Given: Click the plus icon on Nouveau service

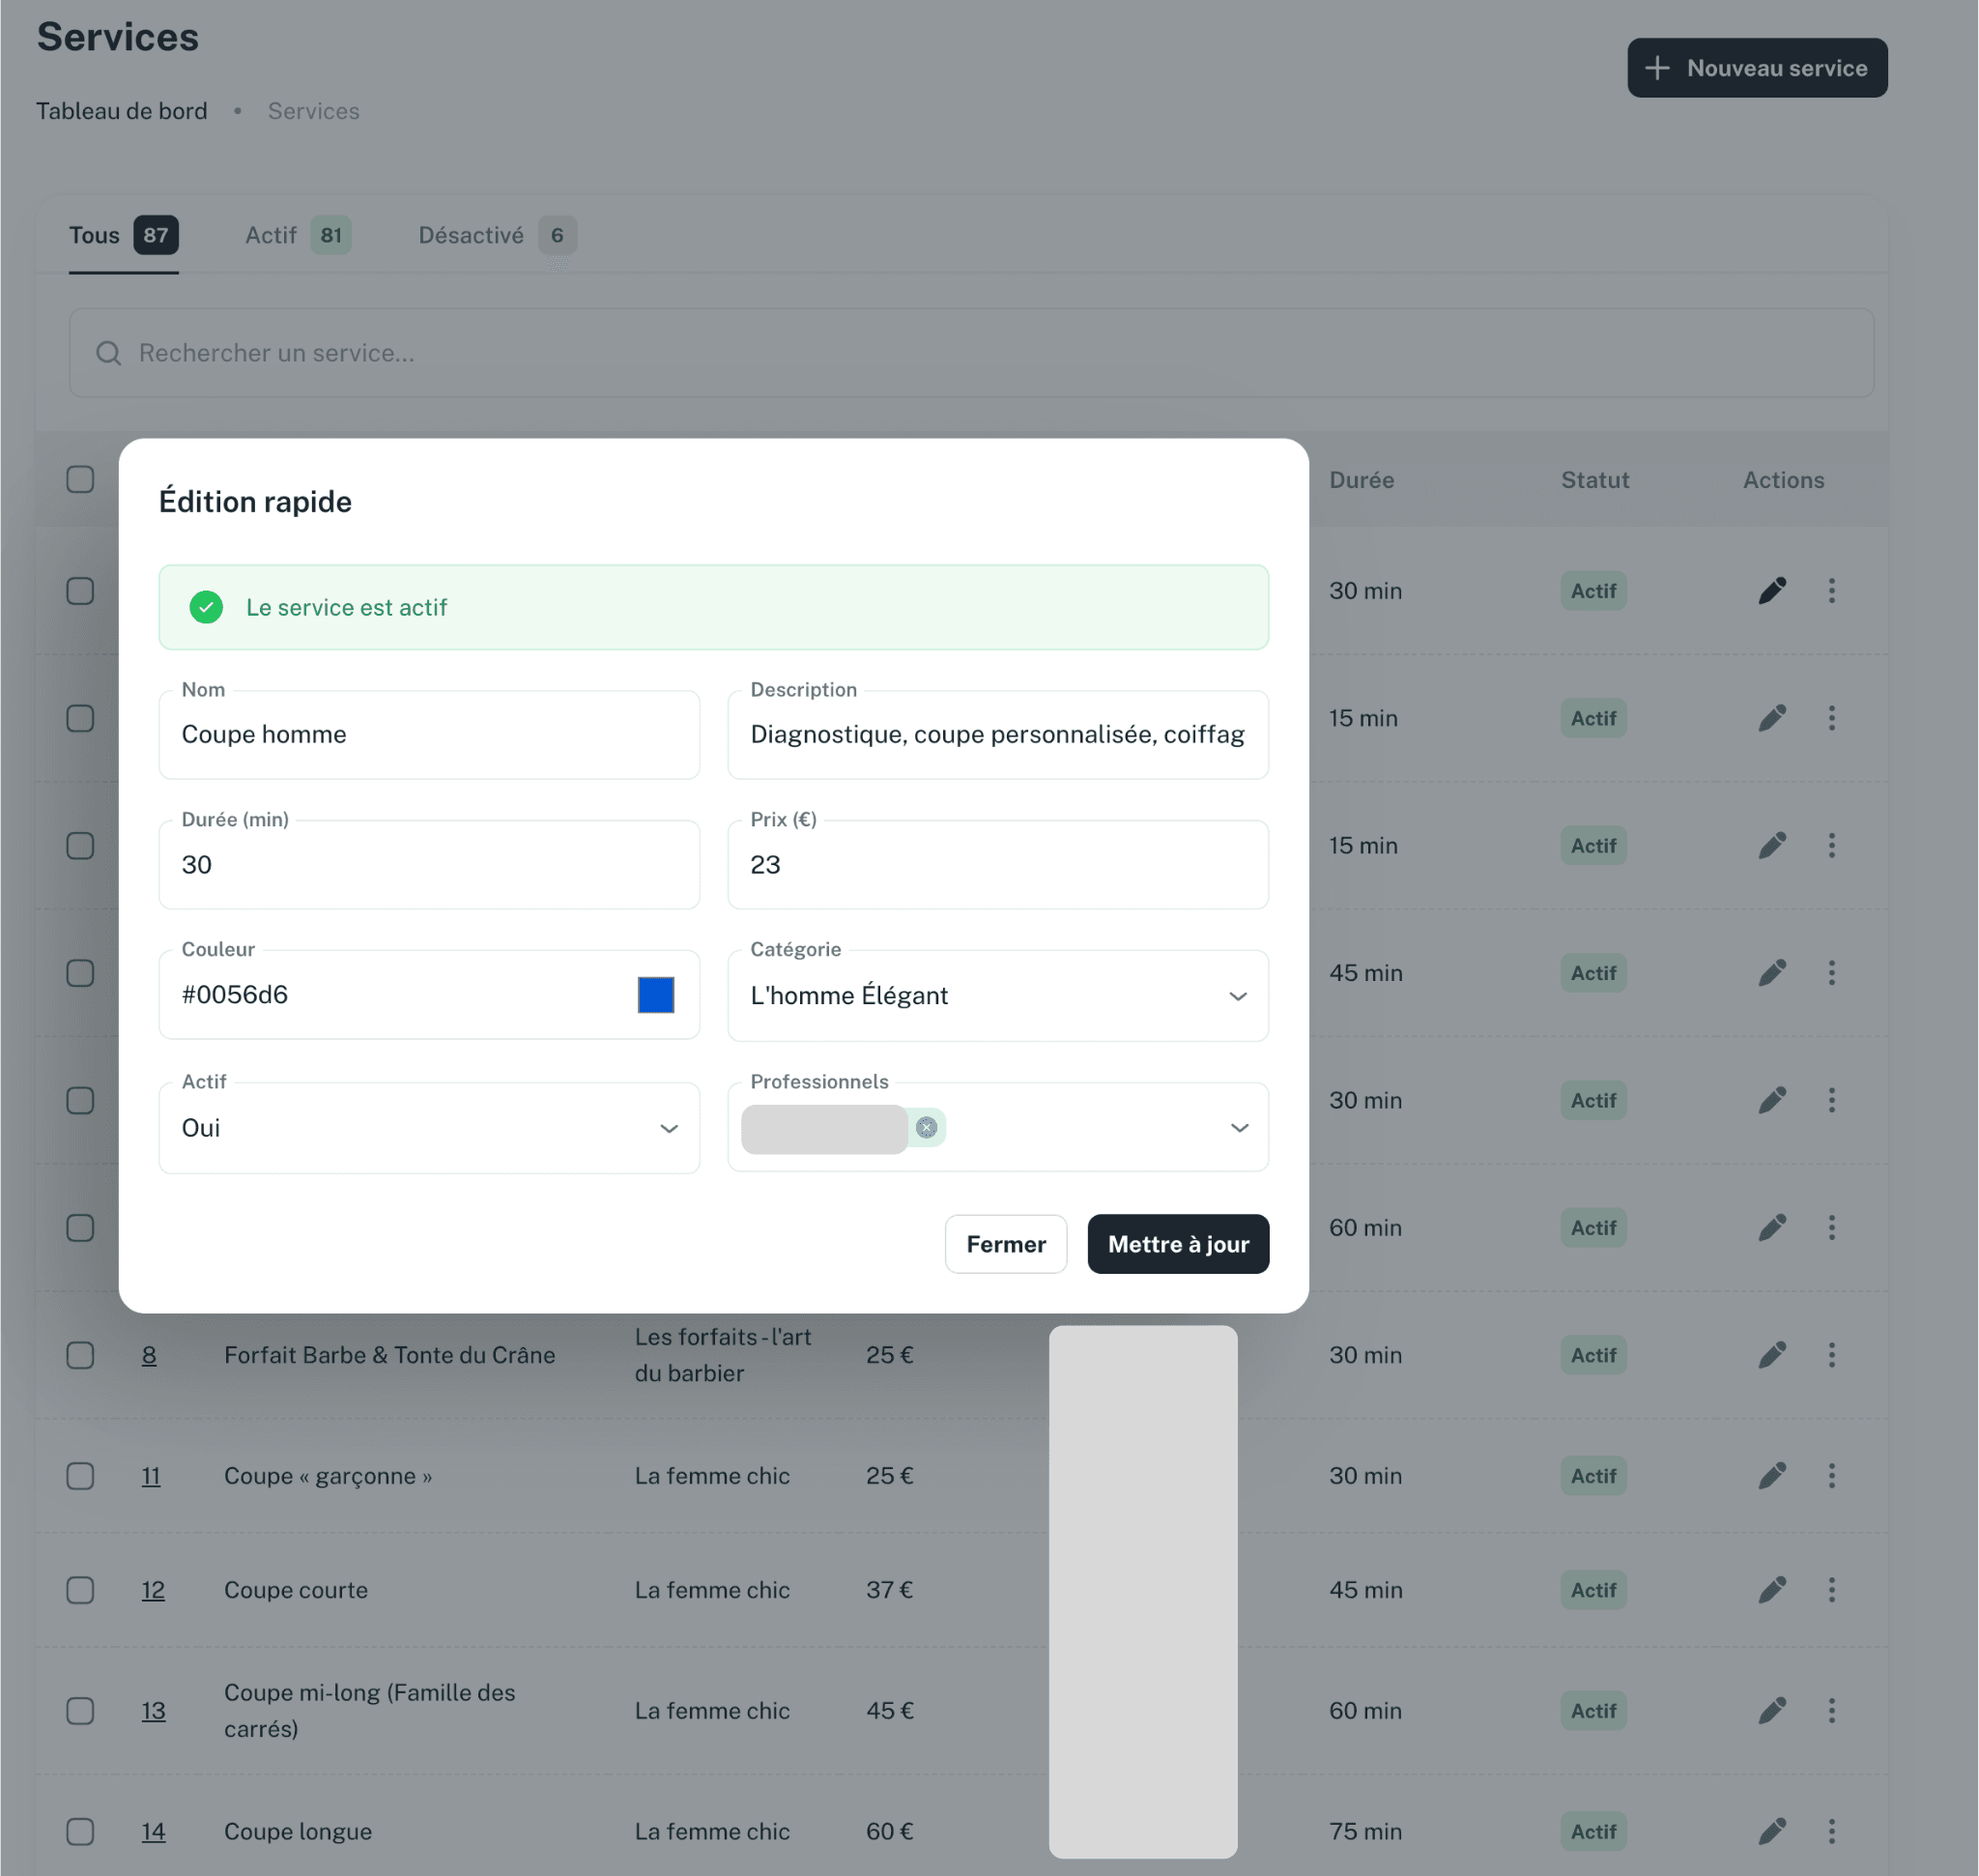Looking at the screenshot, I should point(1658,67).
